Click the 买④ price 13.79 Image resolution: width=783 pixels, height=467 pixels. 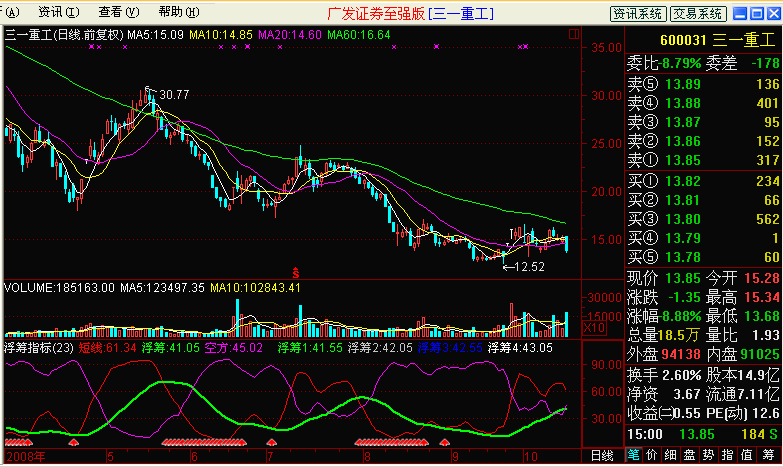click(x=683, y=238)
